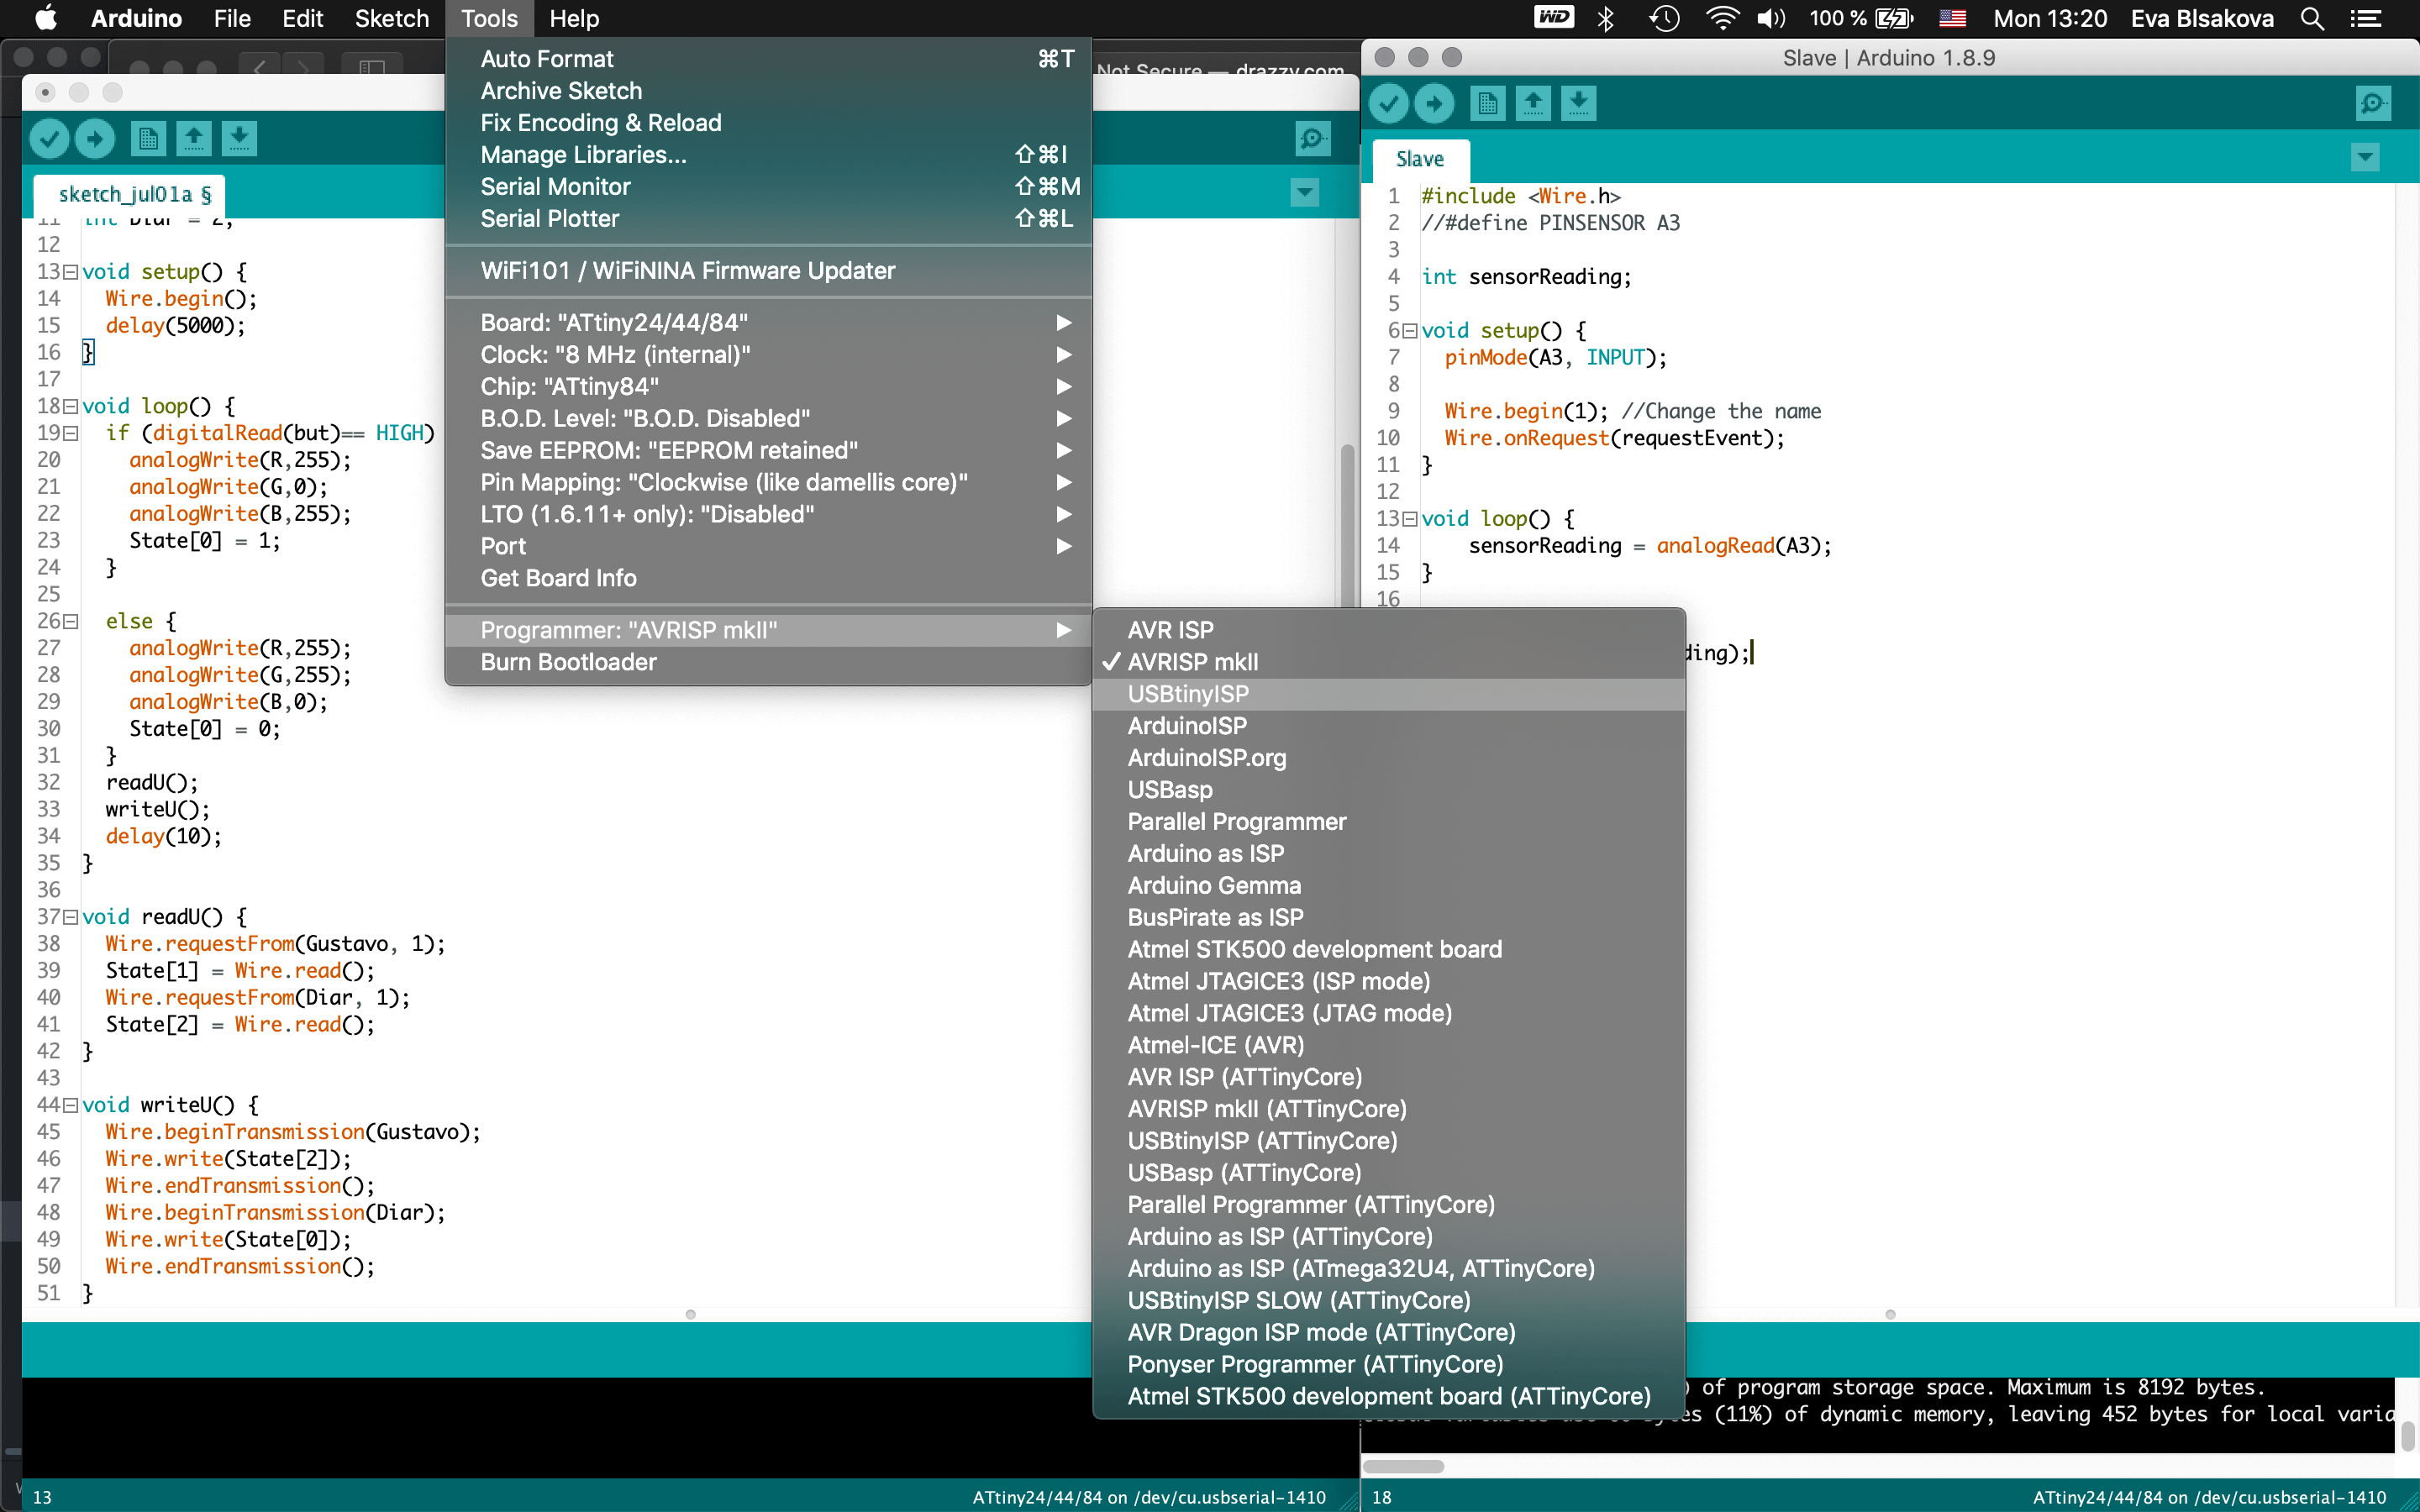Collapse the void loop fold marker in left sketch
Viewport: 2420px width, 1512px height.
click(x=70, y=406)
